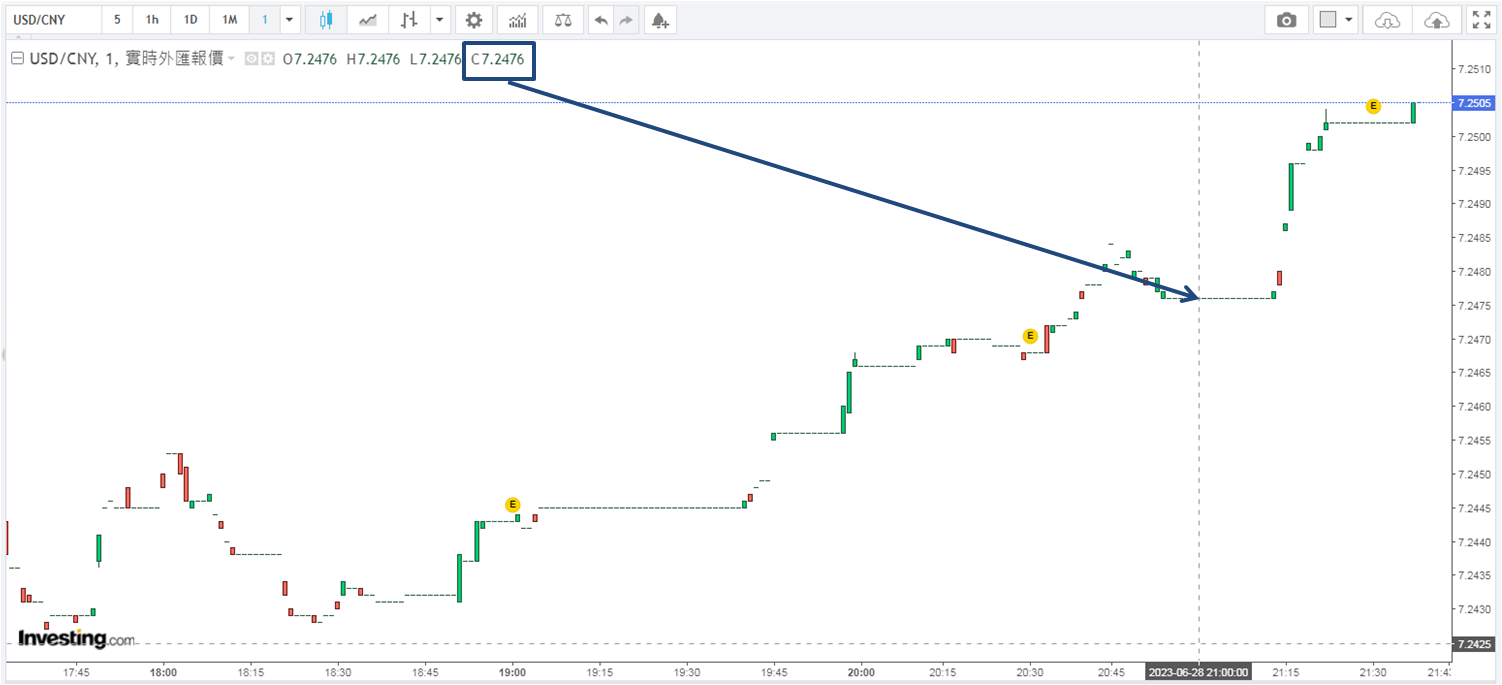Expand the time interval dropdown arrow

pos(289,20)
